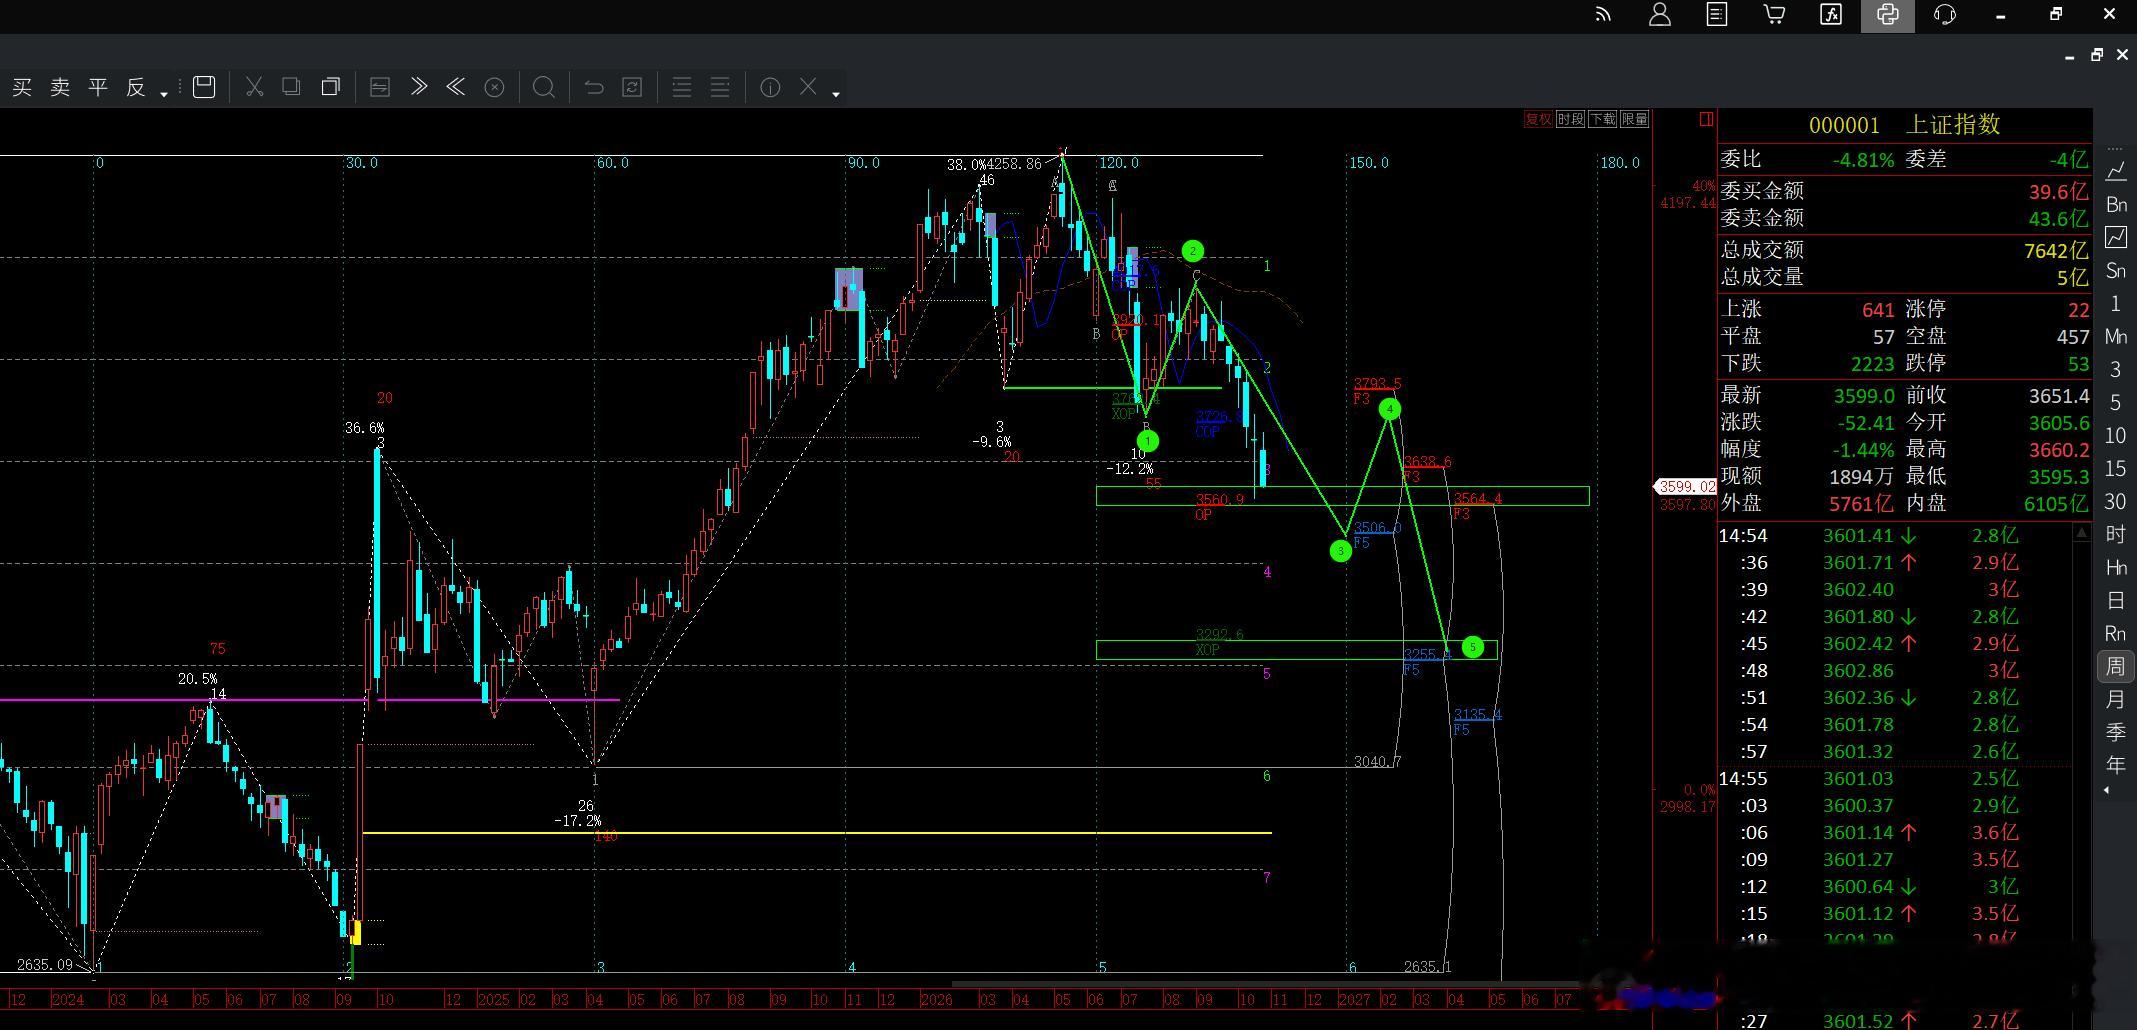
Task: Click the 平 close-position button
Action: [98, 87]
